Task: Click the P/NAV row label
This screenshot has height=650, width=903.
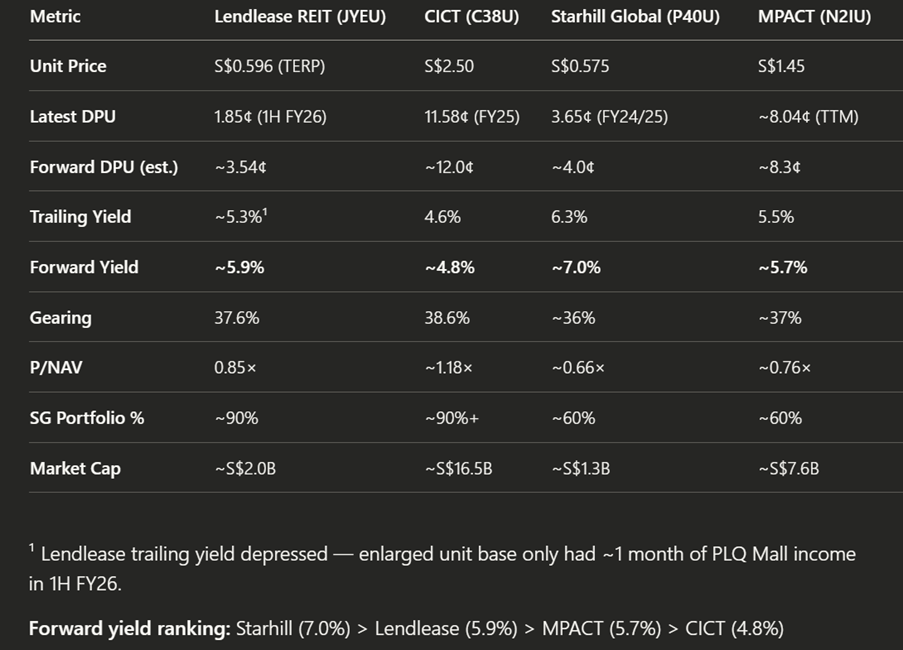Action: tap(56, 368)
